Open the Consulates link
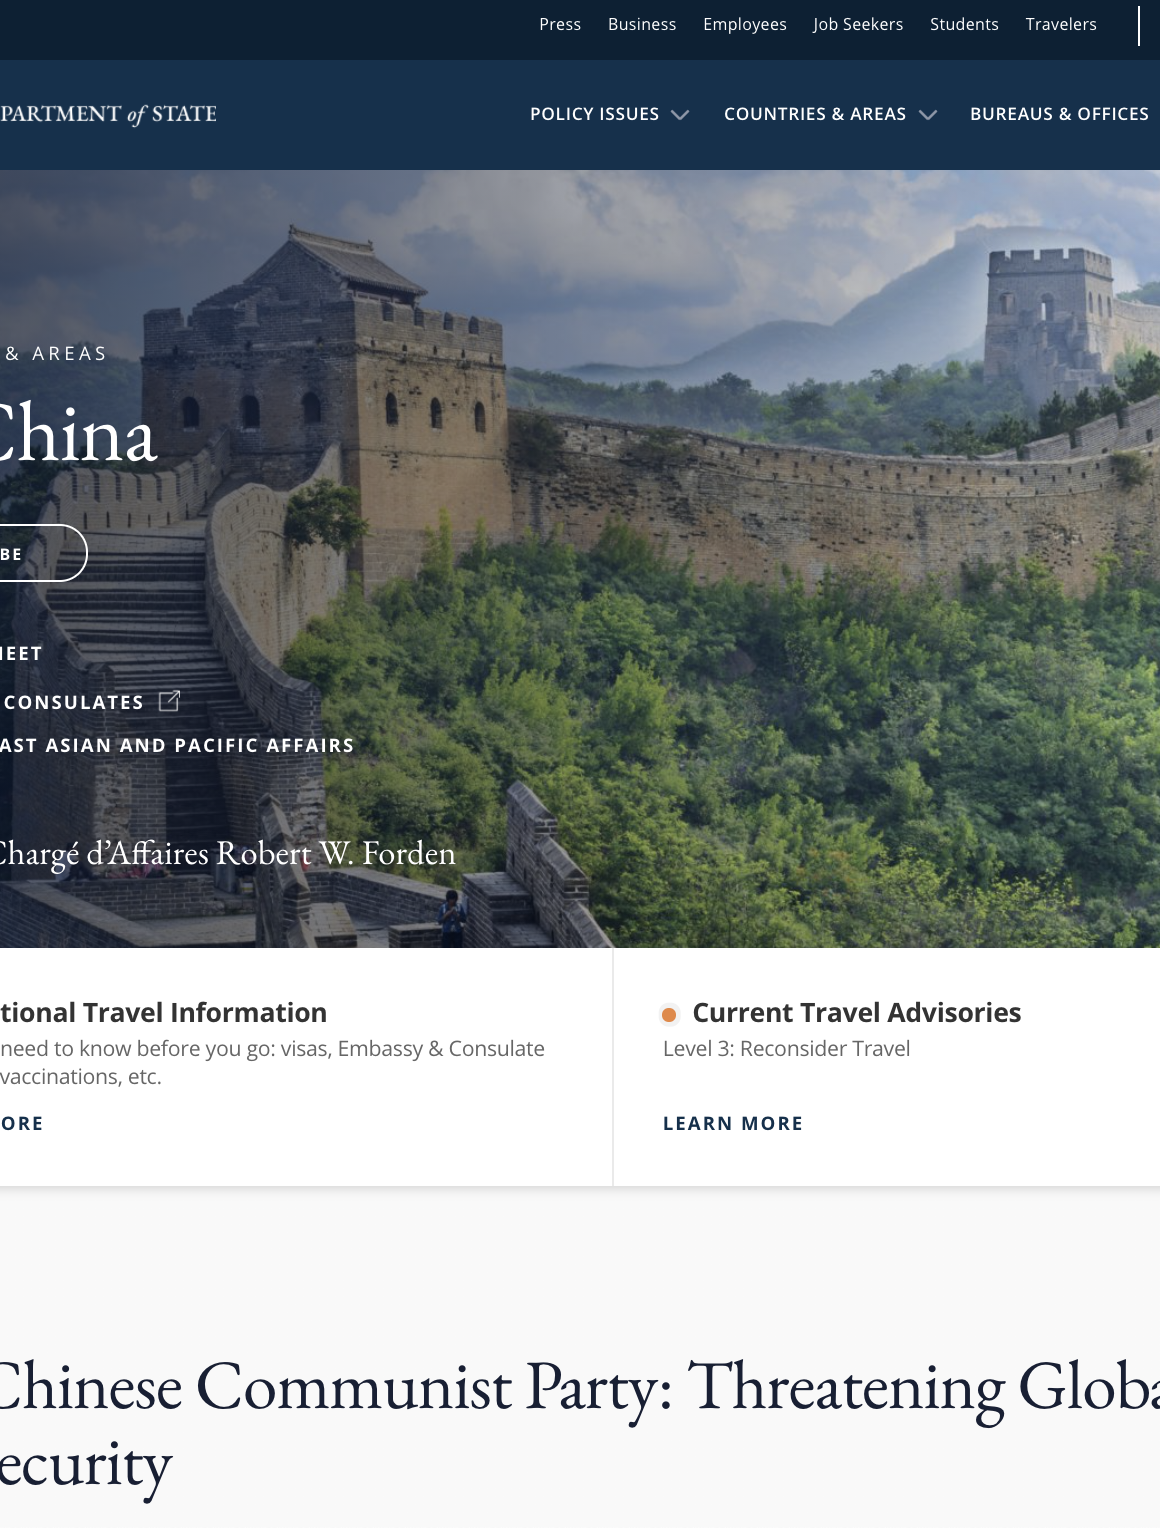Image resolution: width=1160 pixels, height=1528 pixels. pos(73,702)
